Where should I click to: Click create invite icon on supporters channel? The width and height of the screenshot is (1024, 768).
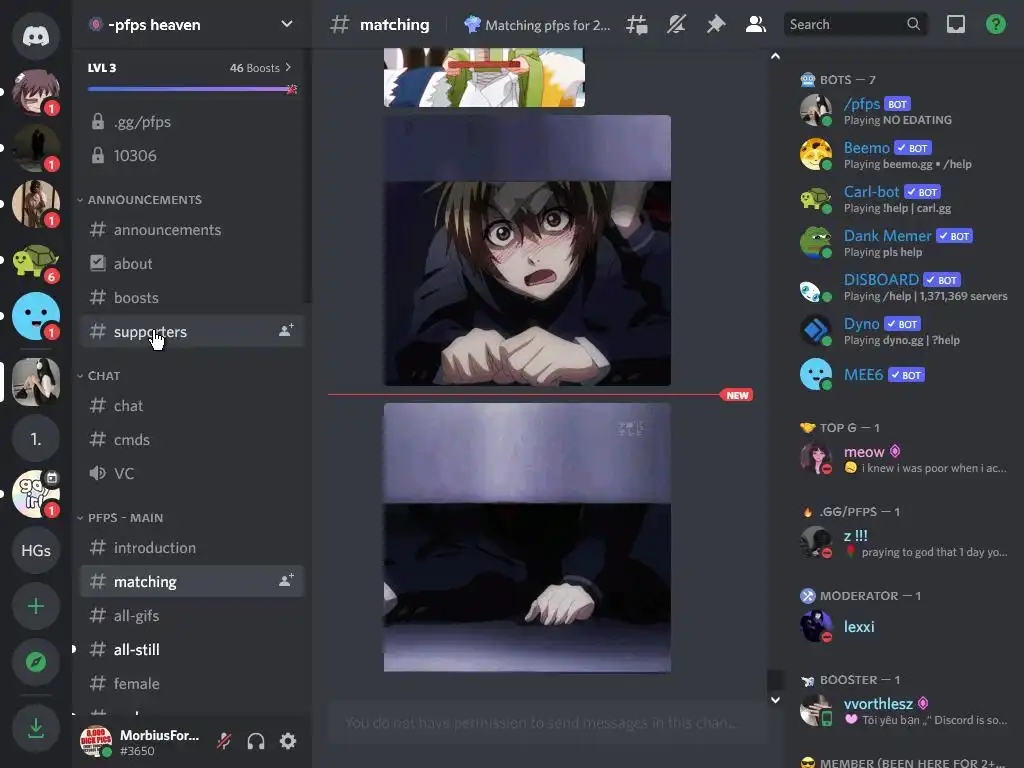pyautogui.click(x=286, y=330)
